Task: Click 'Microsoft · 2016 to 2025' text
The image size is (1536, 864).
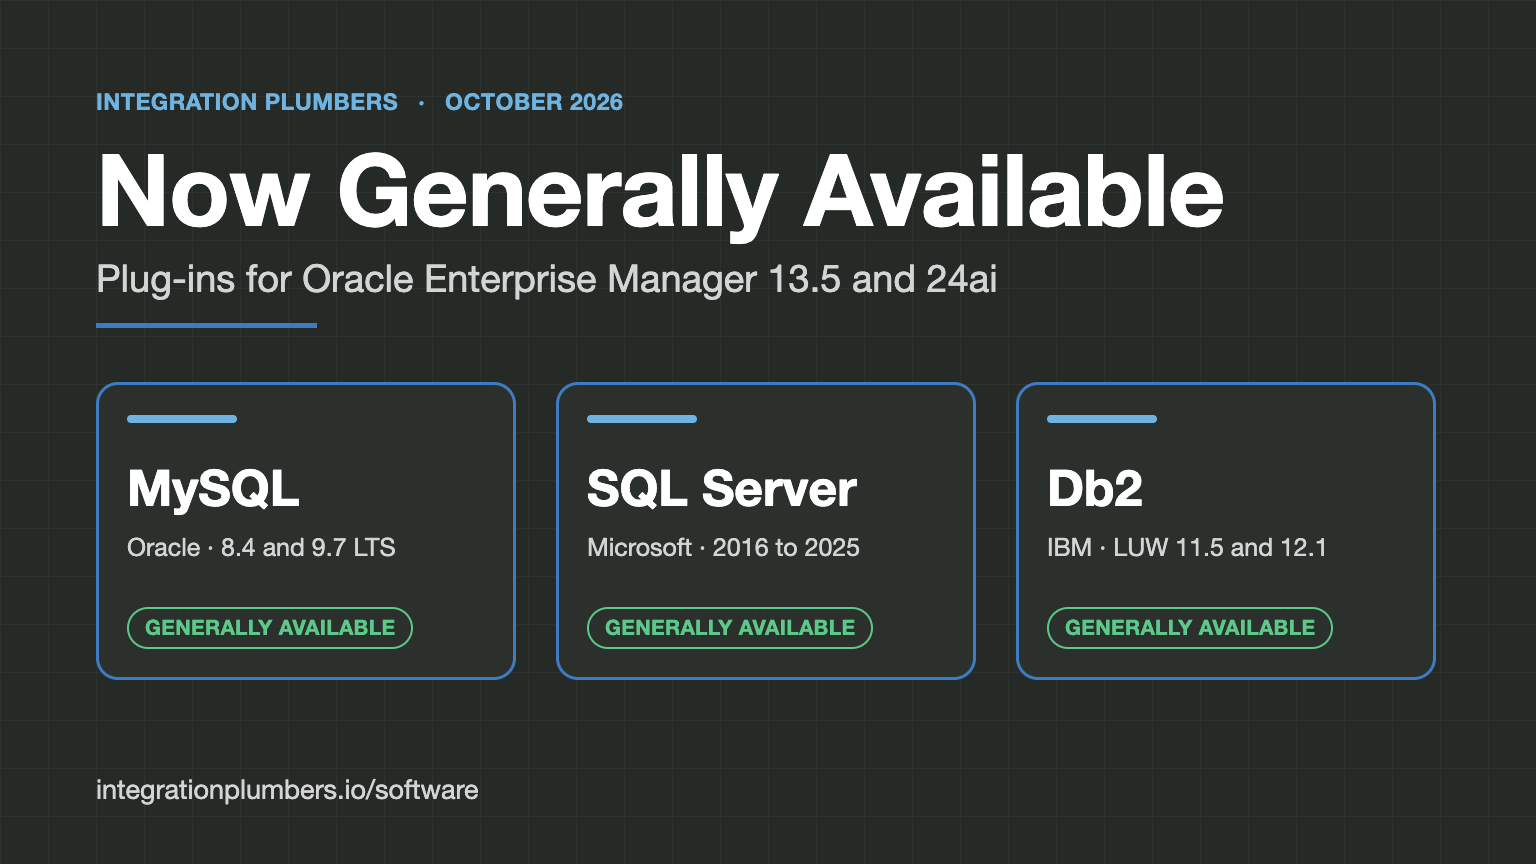Action: pyautogui.click(x=723, y=548)
